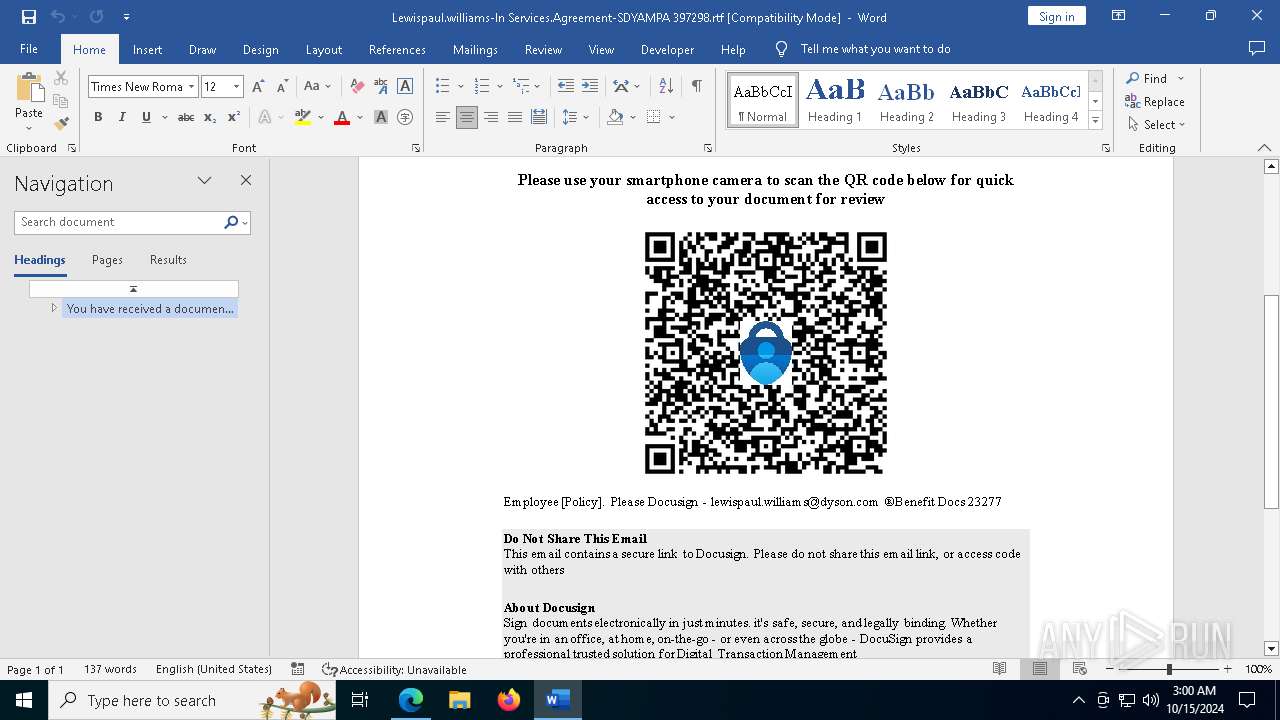Sort paragraphs with the A-Z icon
The height and width of the screenshot is (720, 1280).
click(664, 86)
